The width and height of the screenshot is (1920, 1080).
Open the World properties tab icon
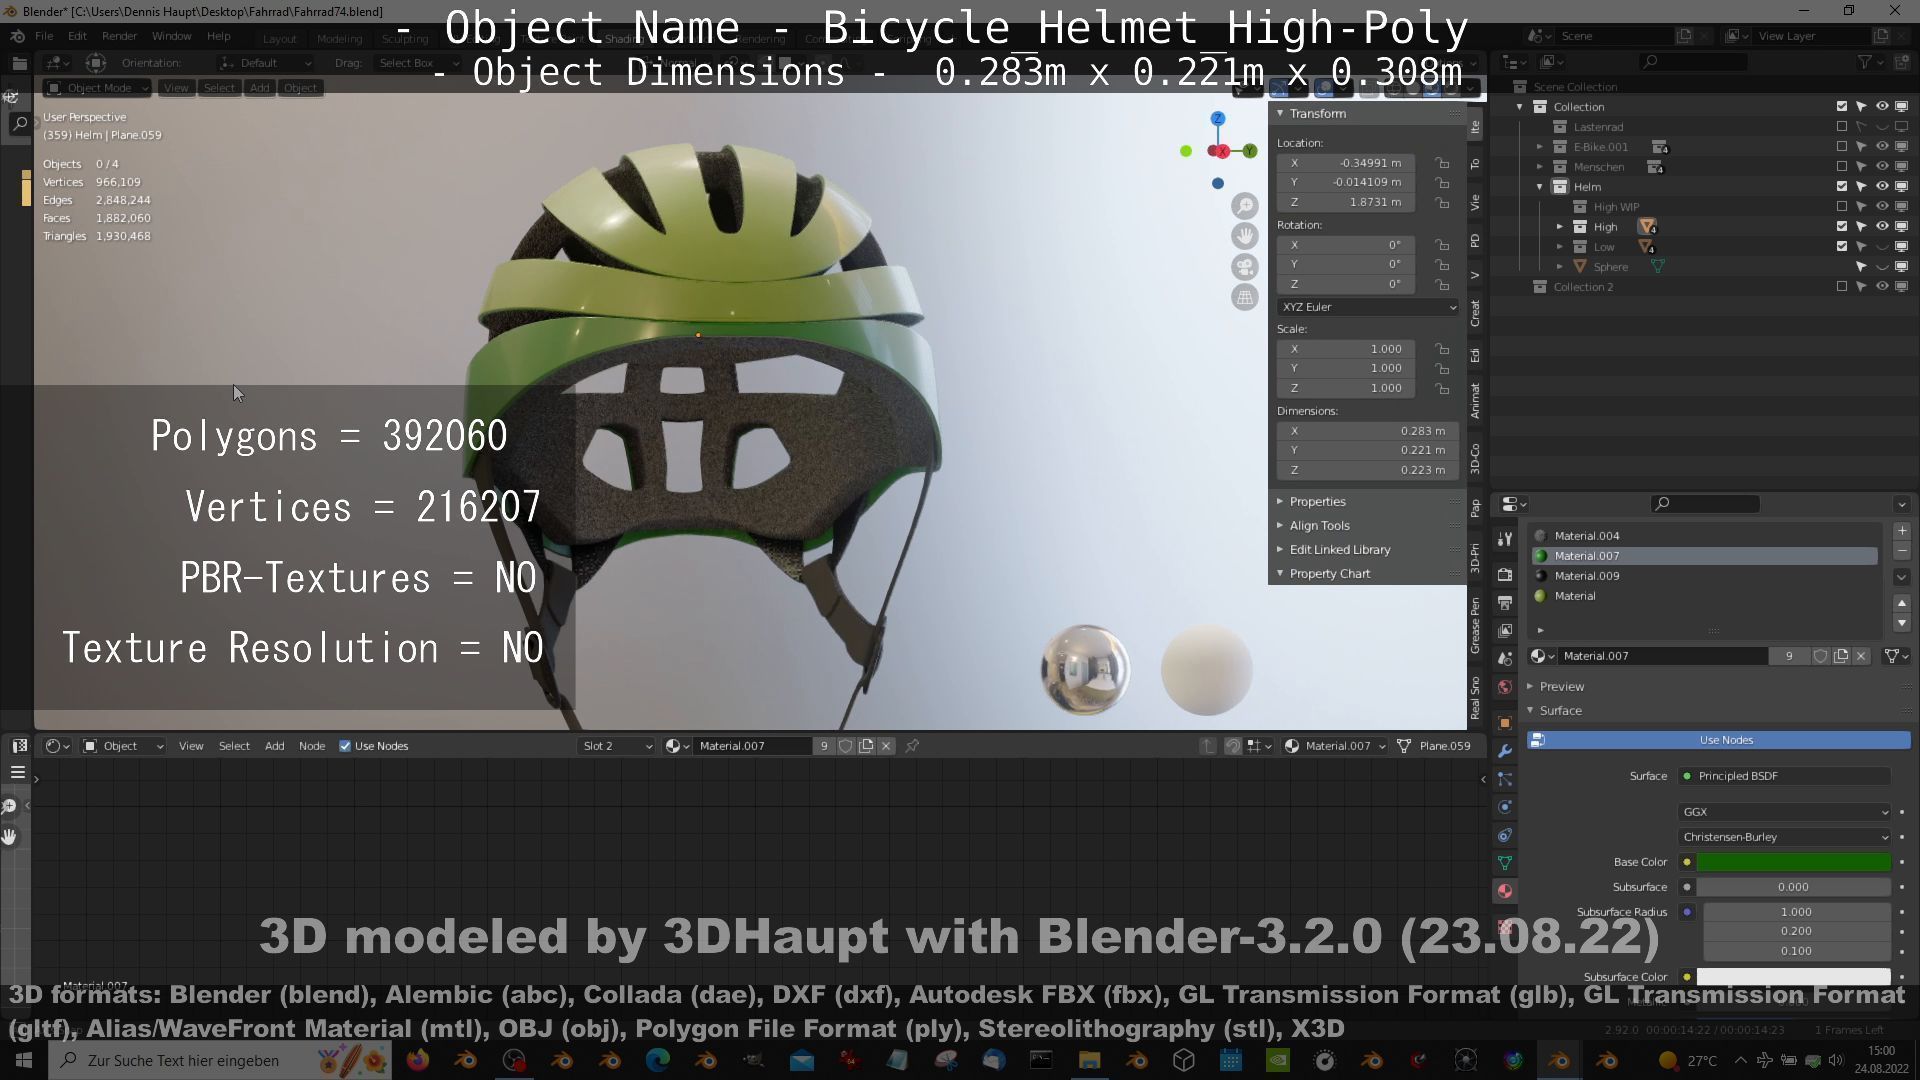(1505, 687)
